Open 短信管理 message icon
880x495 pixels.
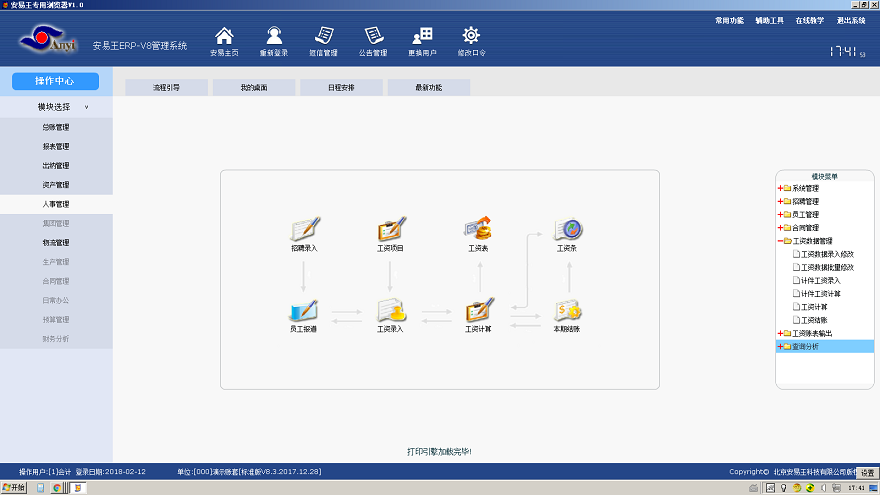323,36
